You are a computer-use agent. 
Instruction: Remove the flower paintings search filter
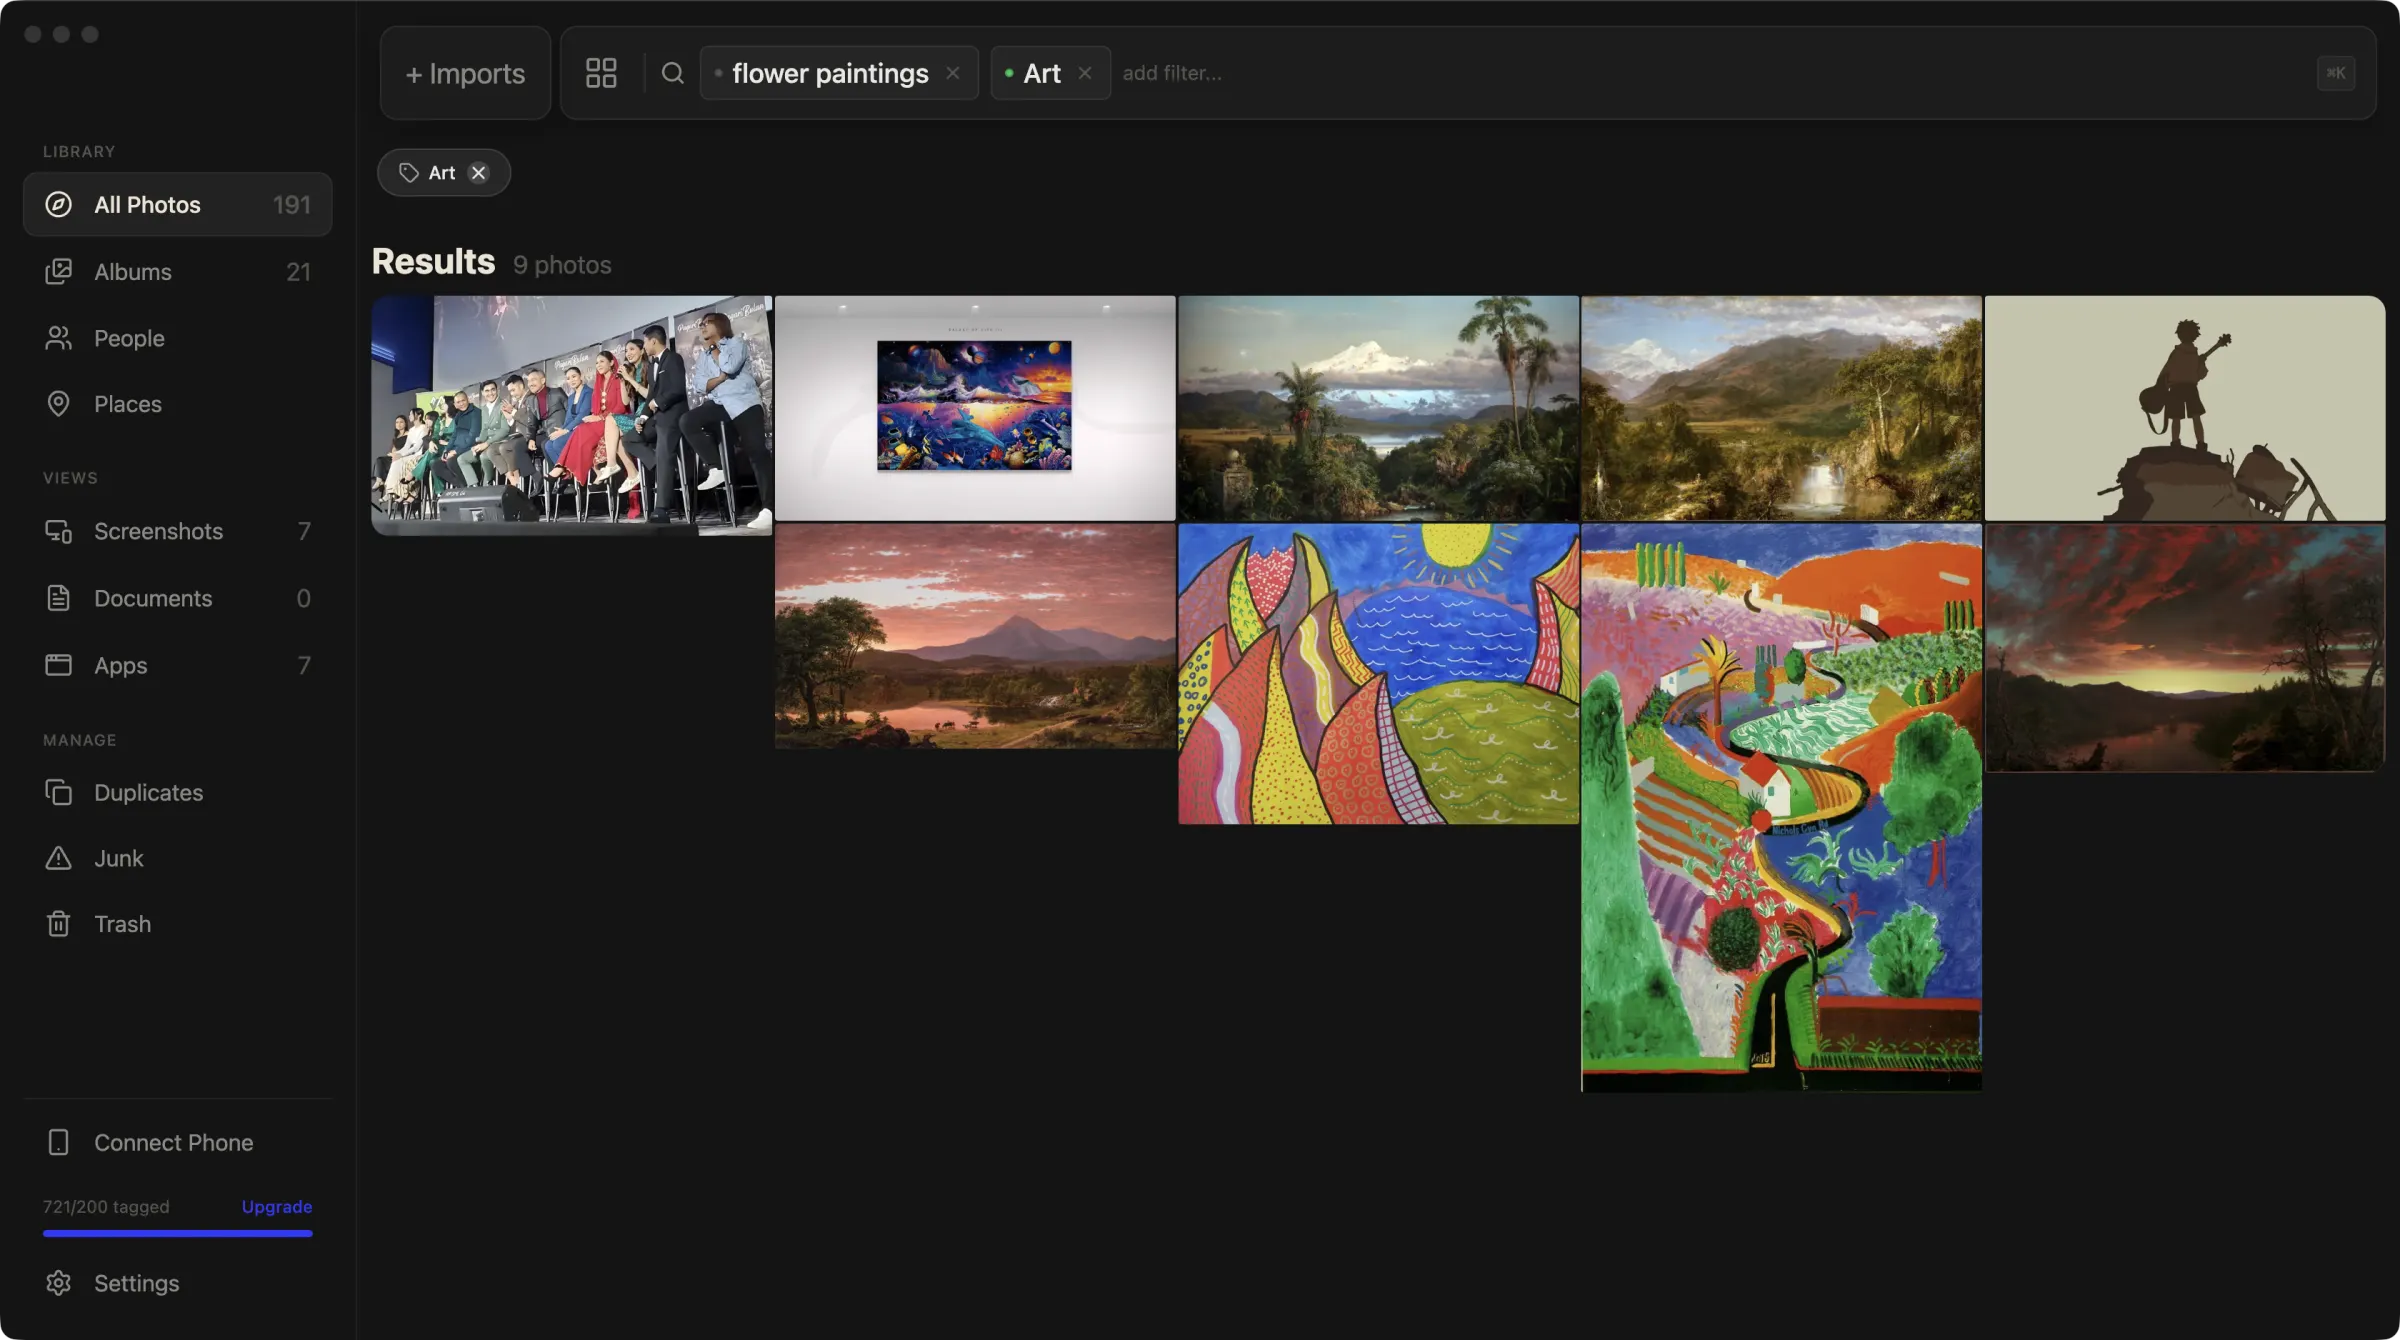coord(953,73)
